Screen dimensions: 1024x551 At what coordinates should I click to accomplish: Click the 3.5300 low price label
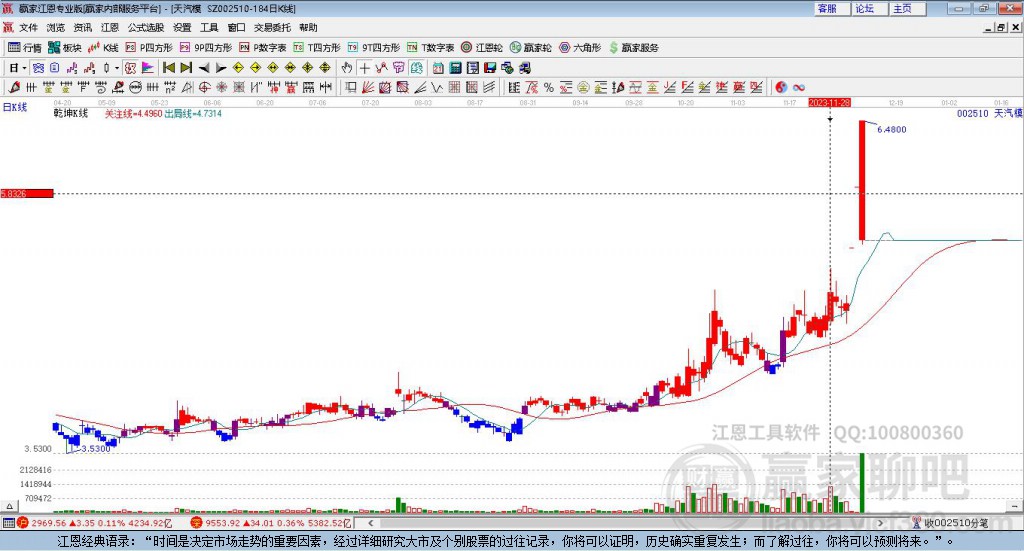pyautogui.click(x=95, y=449)
